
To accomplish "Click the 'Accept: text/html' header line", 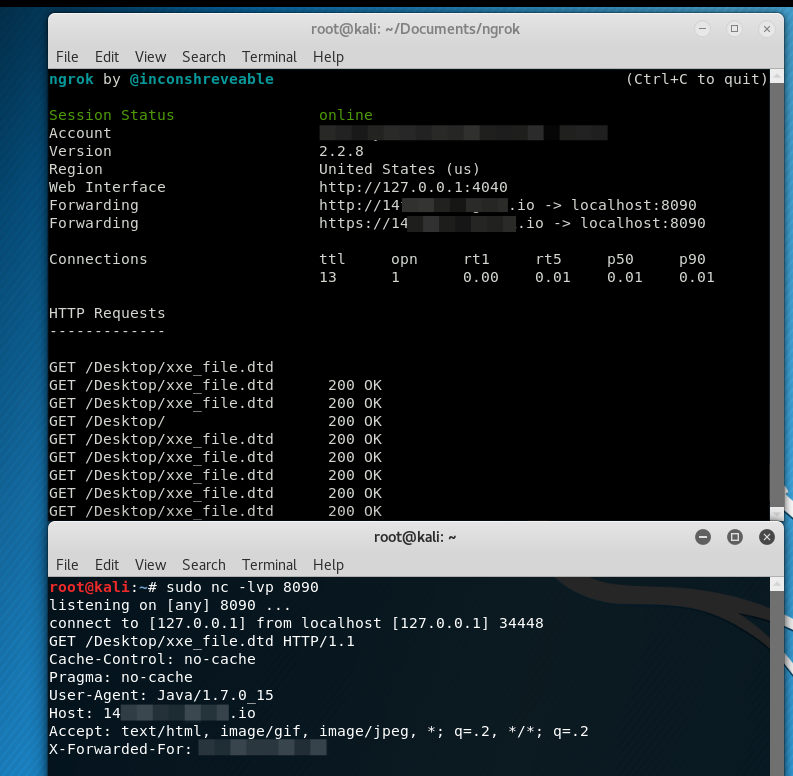I will [x=319, y=731].
